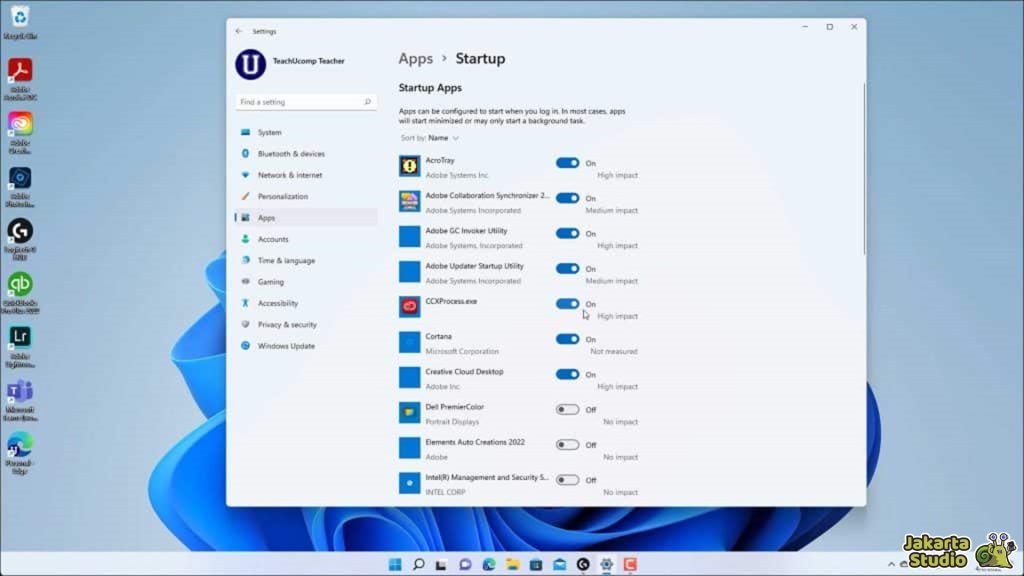The image size is (1024, 576).
Task: Select Apps in the sidebar
Action: coord(306,218)
